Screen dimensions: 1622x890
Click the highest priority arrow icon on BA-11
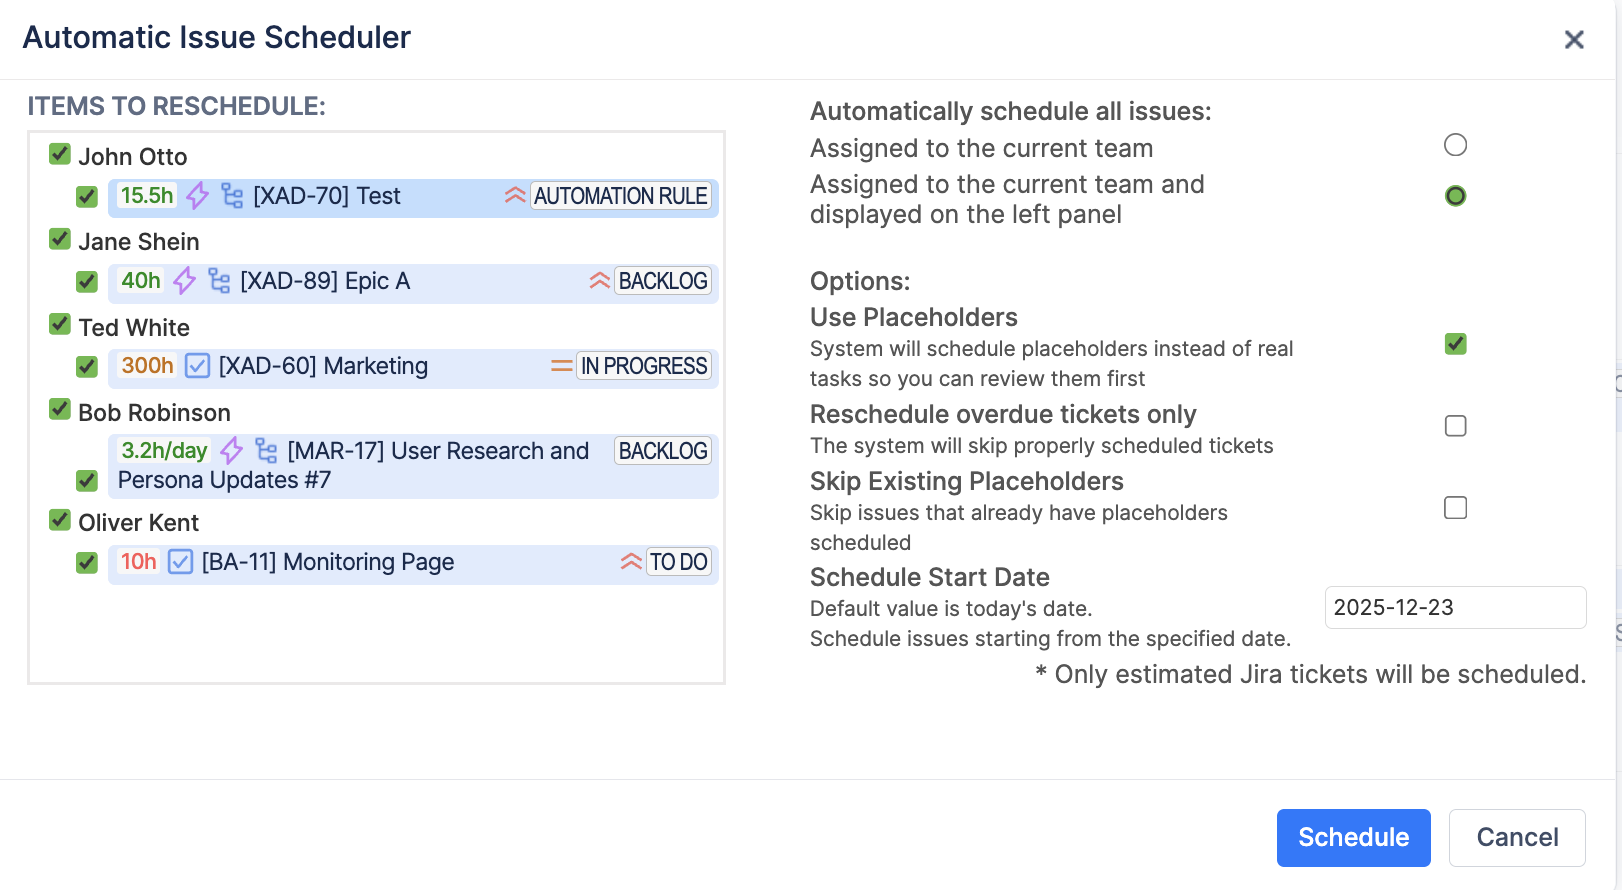point(631,562)
